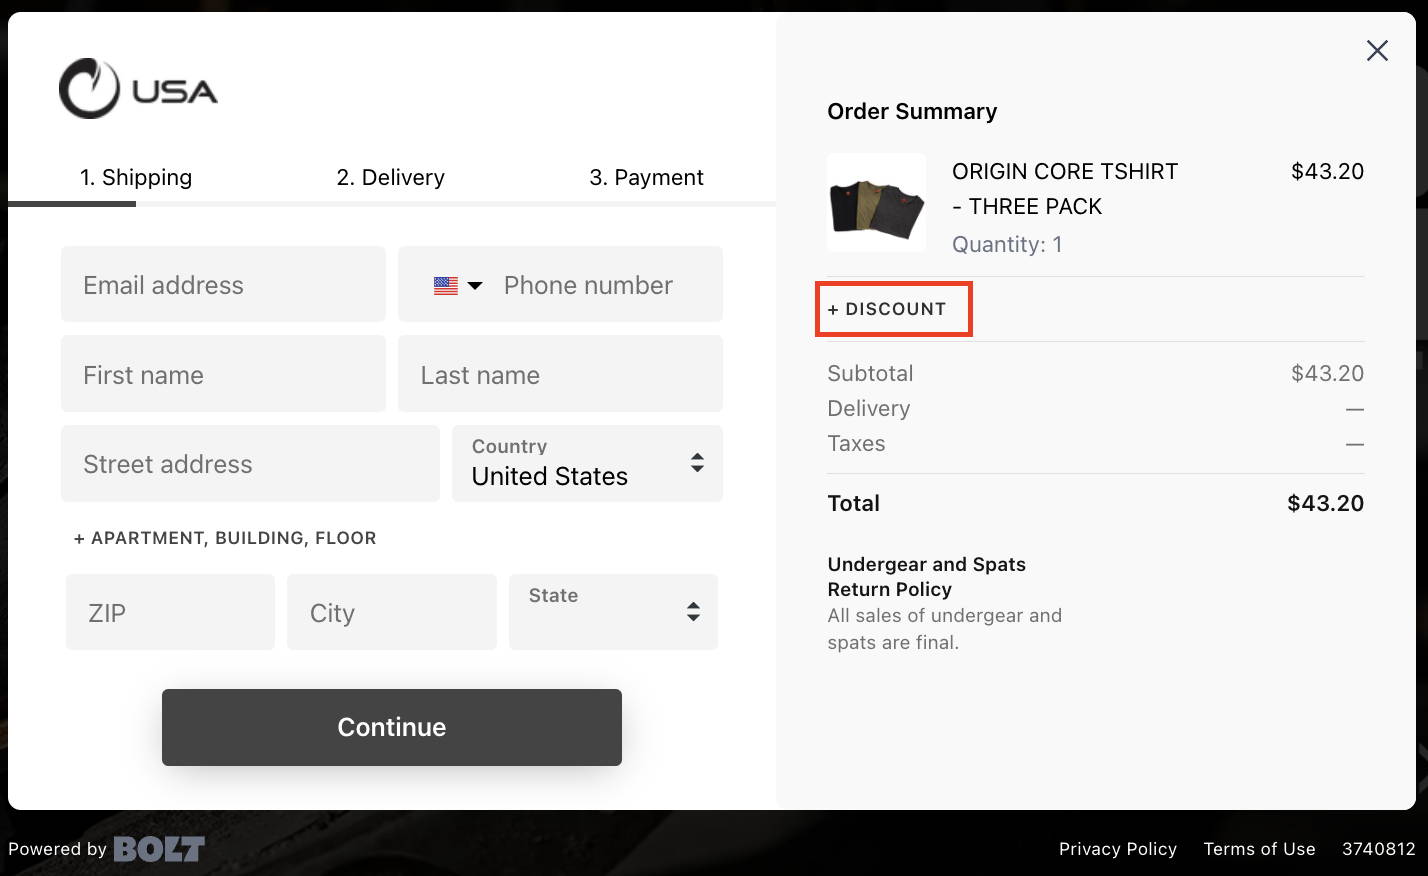The height and width of the screenshot is (876, 1428).
Task: Open the Privacy Policy link
Action: (x=1118, y=849)
